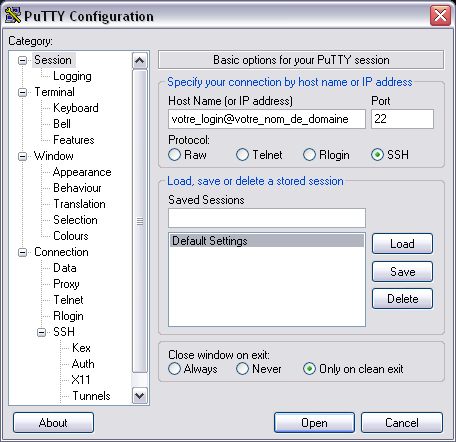Collapse the Window tree node

pos(22,156)
